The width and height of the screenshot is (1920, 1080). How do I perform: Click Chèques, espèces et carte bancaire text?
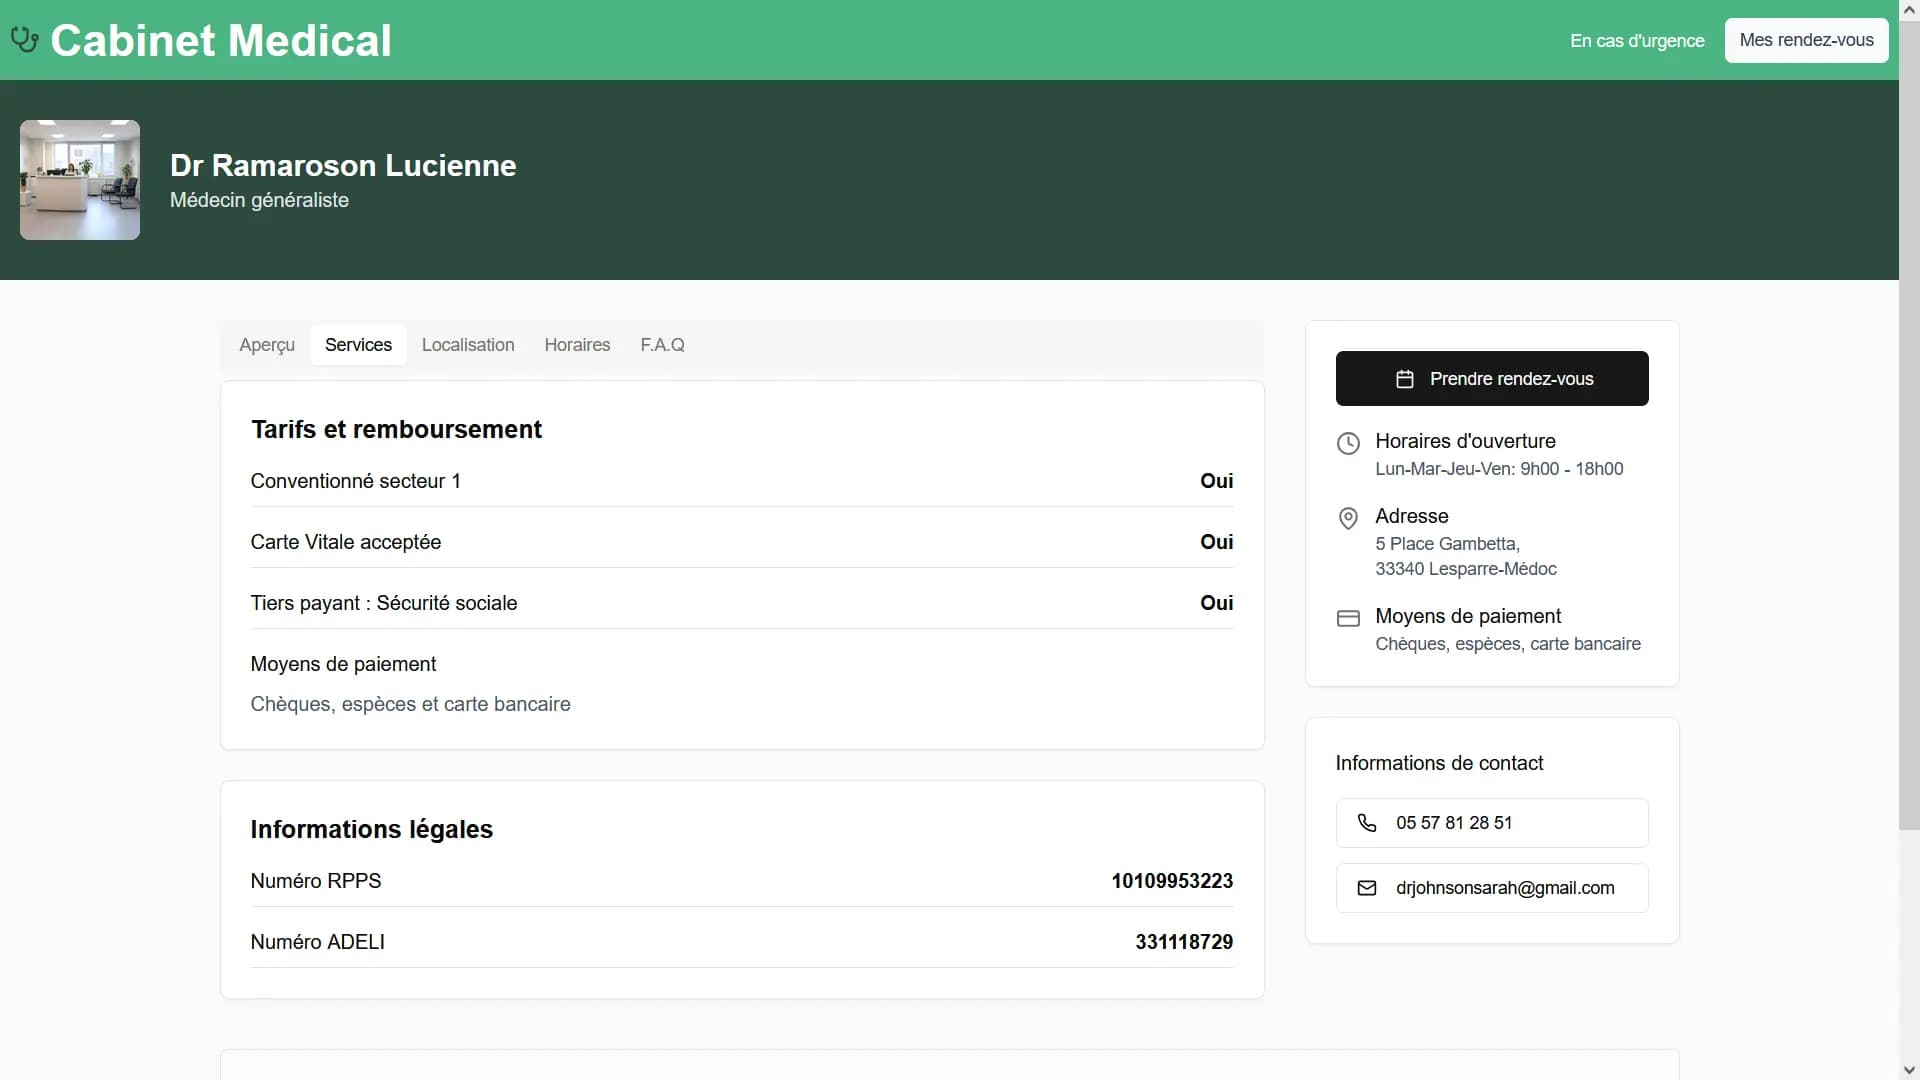point(410,704)
